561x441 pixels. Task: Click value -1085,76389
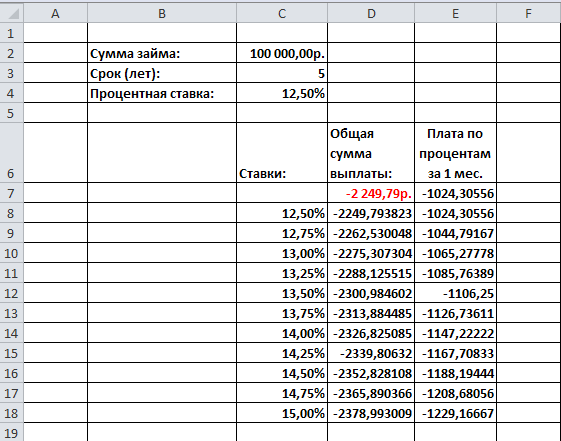(x=455, y=273)
